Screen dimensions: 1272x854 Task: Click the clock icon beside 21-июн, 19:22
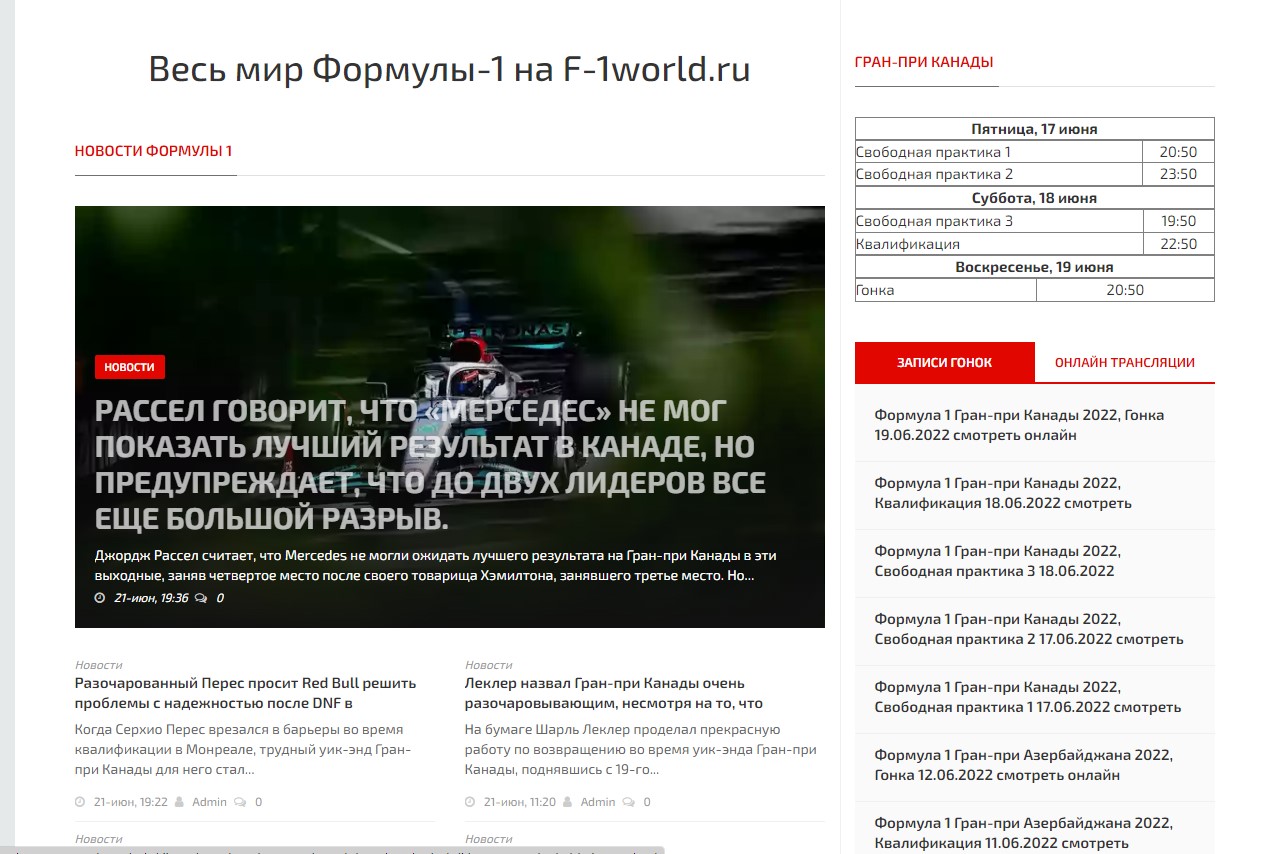point(80,802)
